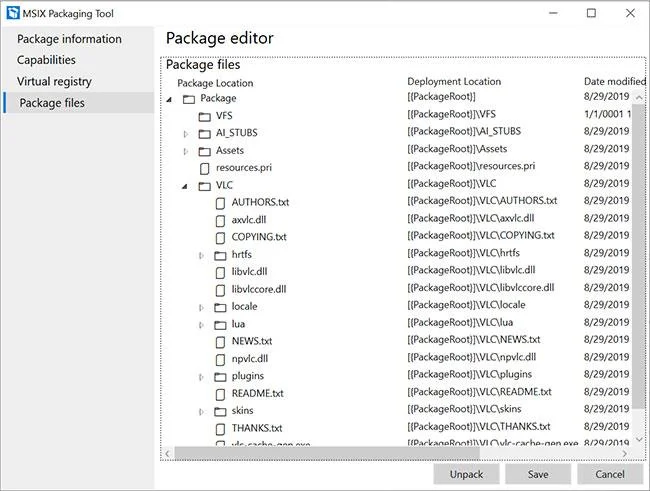Maximize the MSIX Packaging Tool window
Image resolution: width=650 pixels, height=491 pixels.
592,13
